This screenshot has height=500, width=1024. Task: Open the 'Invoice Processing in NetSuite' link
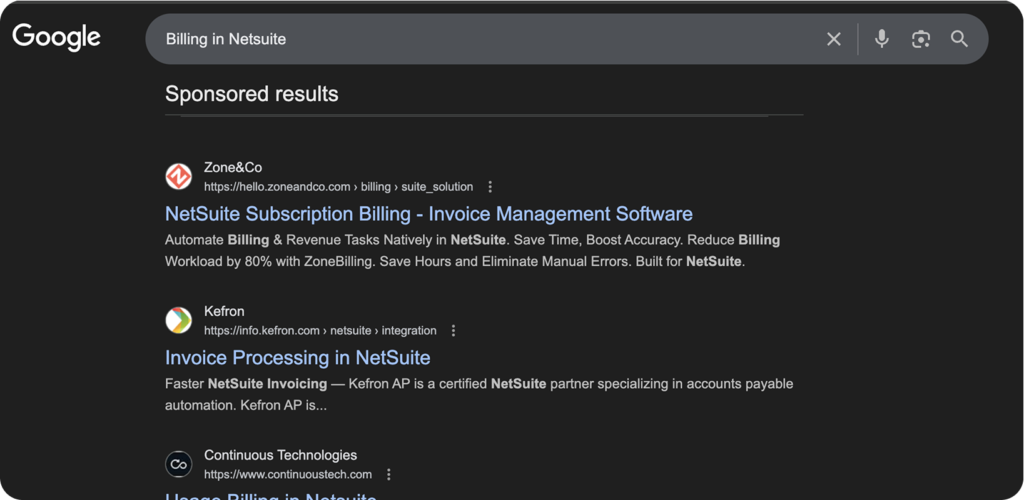tap(297, 357)
